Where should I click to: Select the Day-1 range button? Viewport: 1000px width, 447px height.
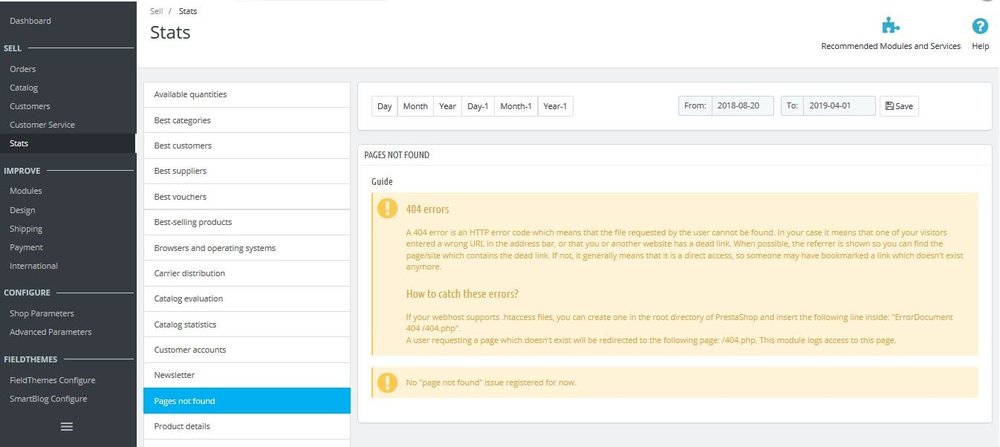(x=478, y=106)
